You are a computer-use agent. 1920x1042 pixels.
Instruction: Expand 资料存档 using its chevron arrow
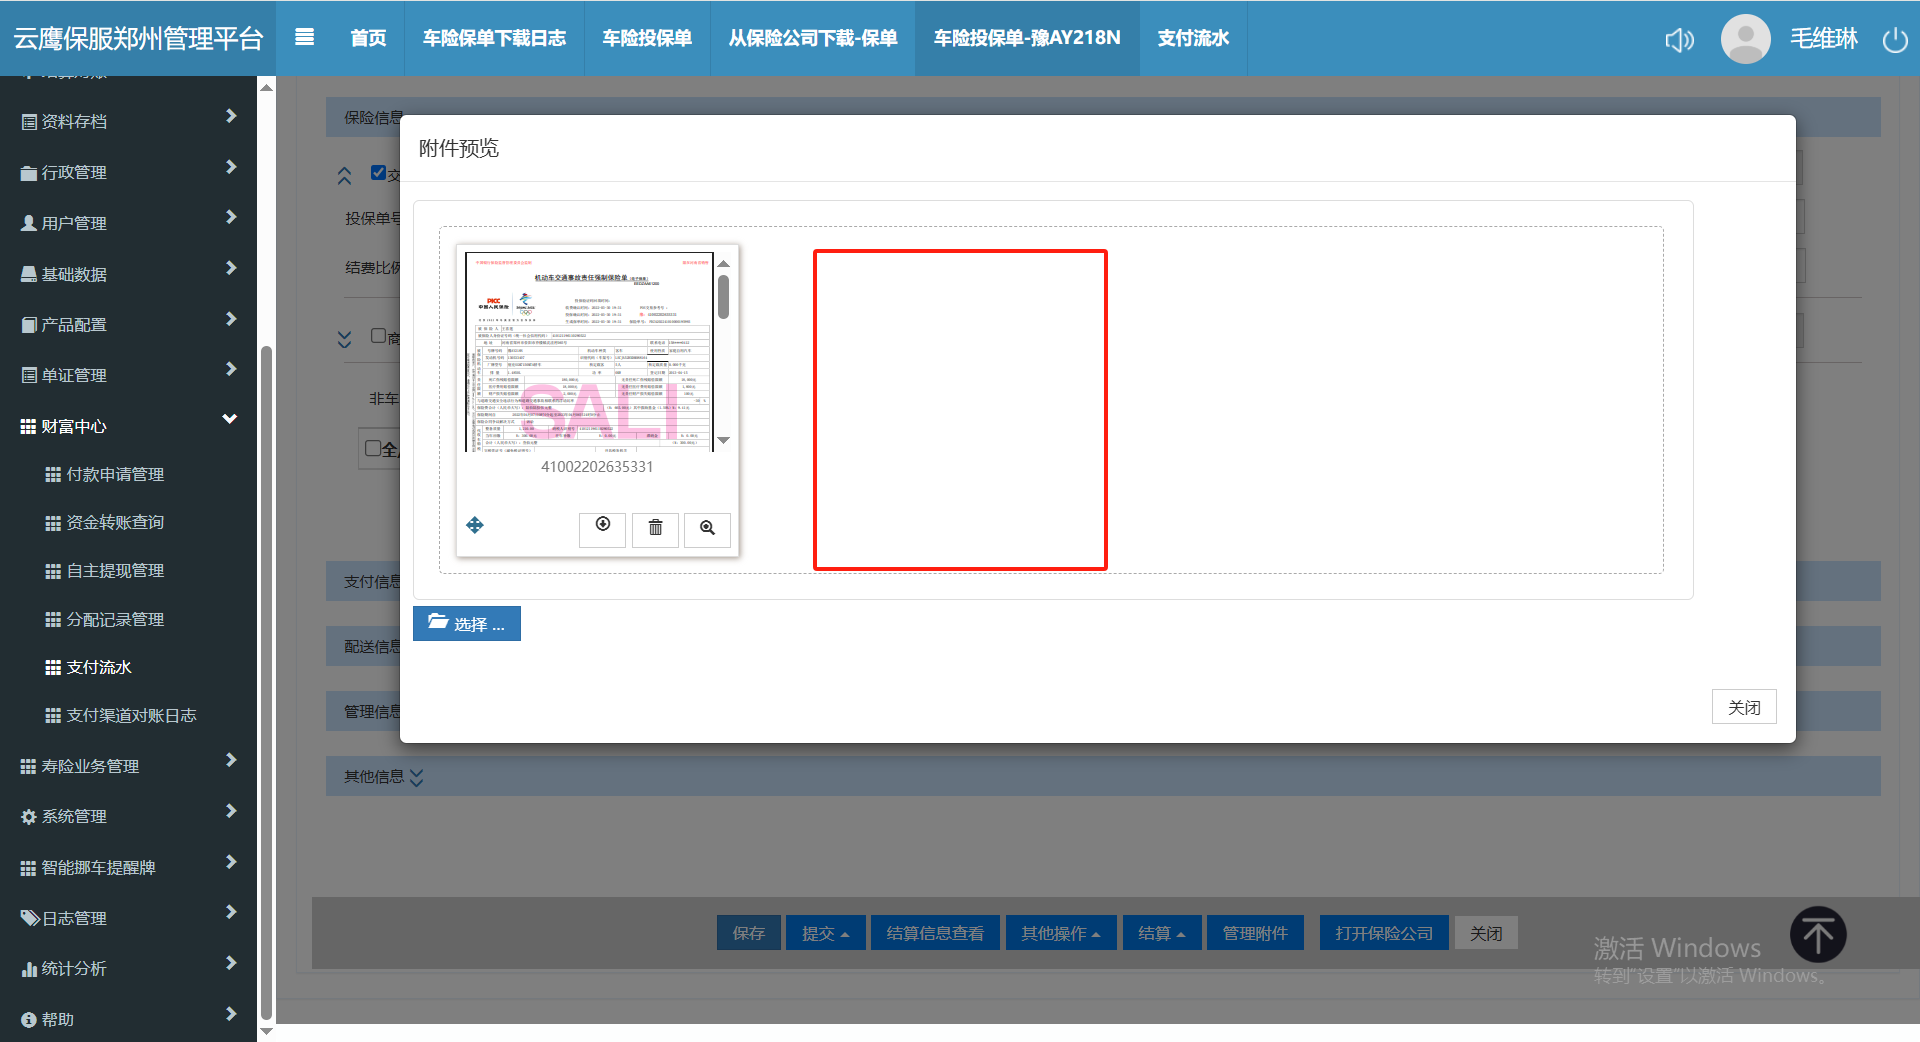point(231,116)
